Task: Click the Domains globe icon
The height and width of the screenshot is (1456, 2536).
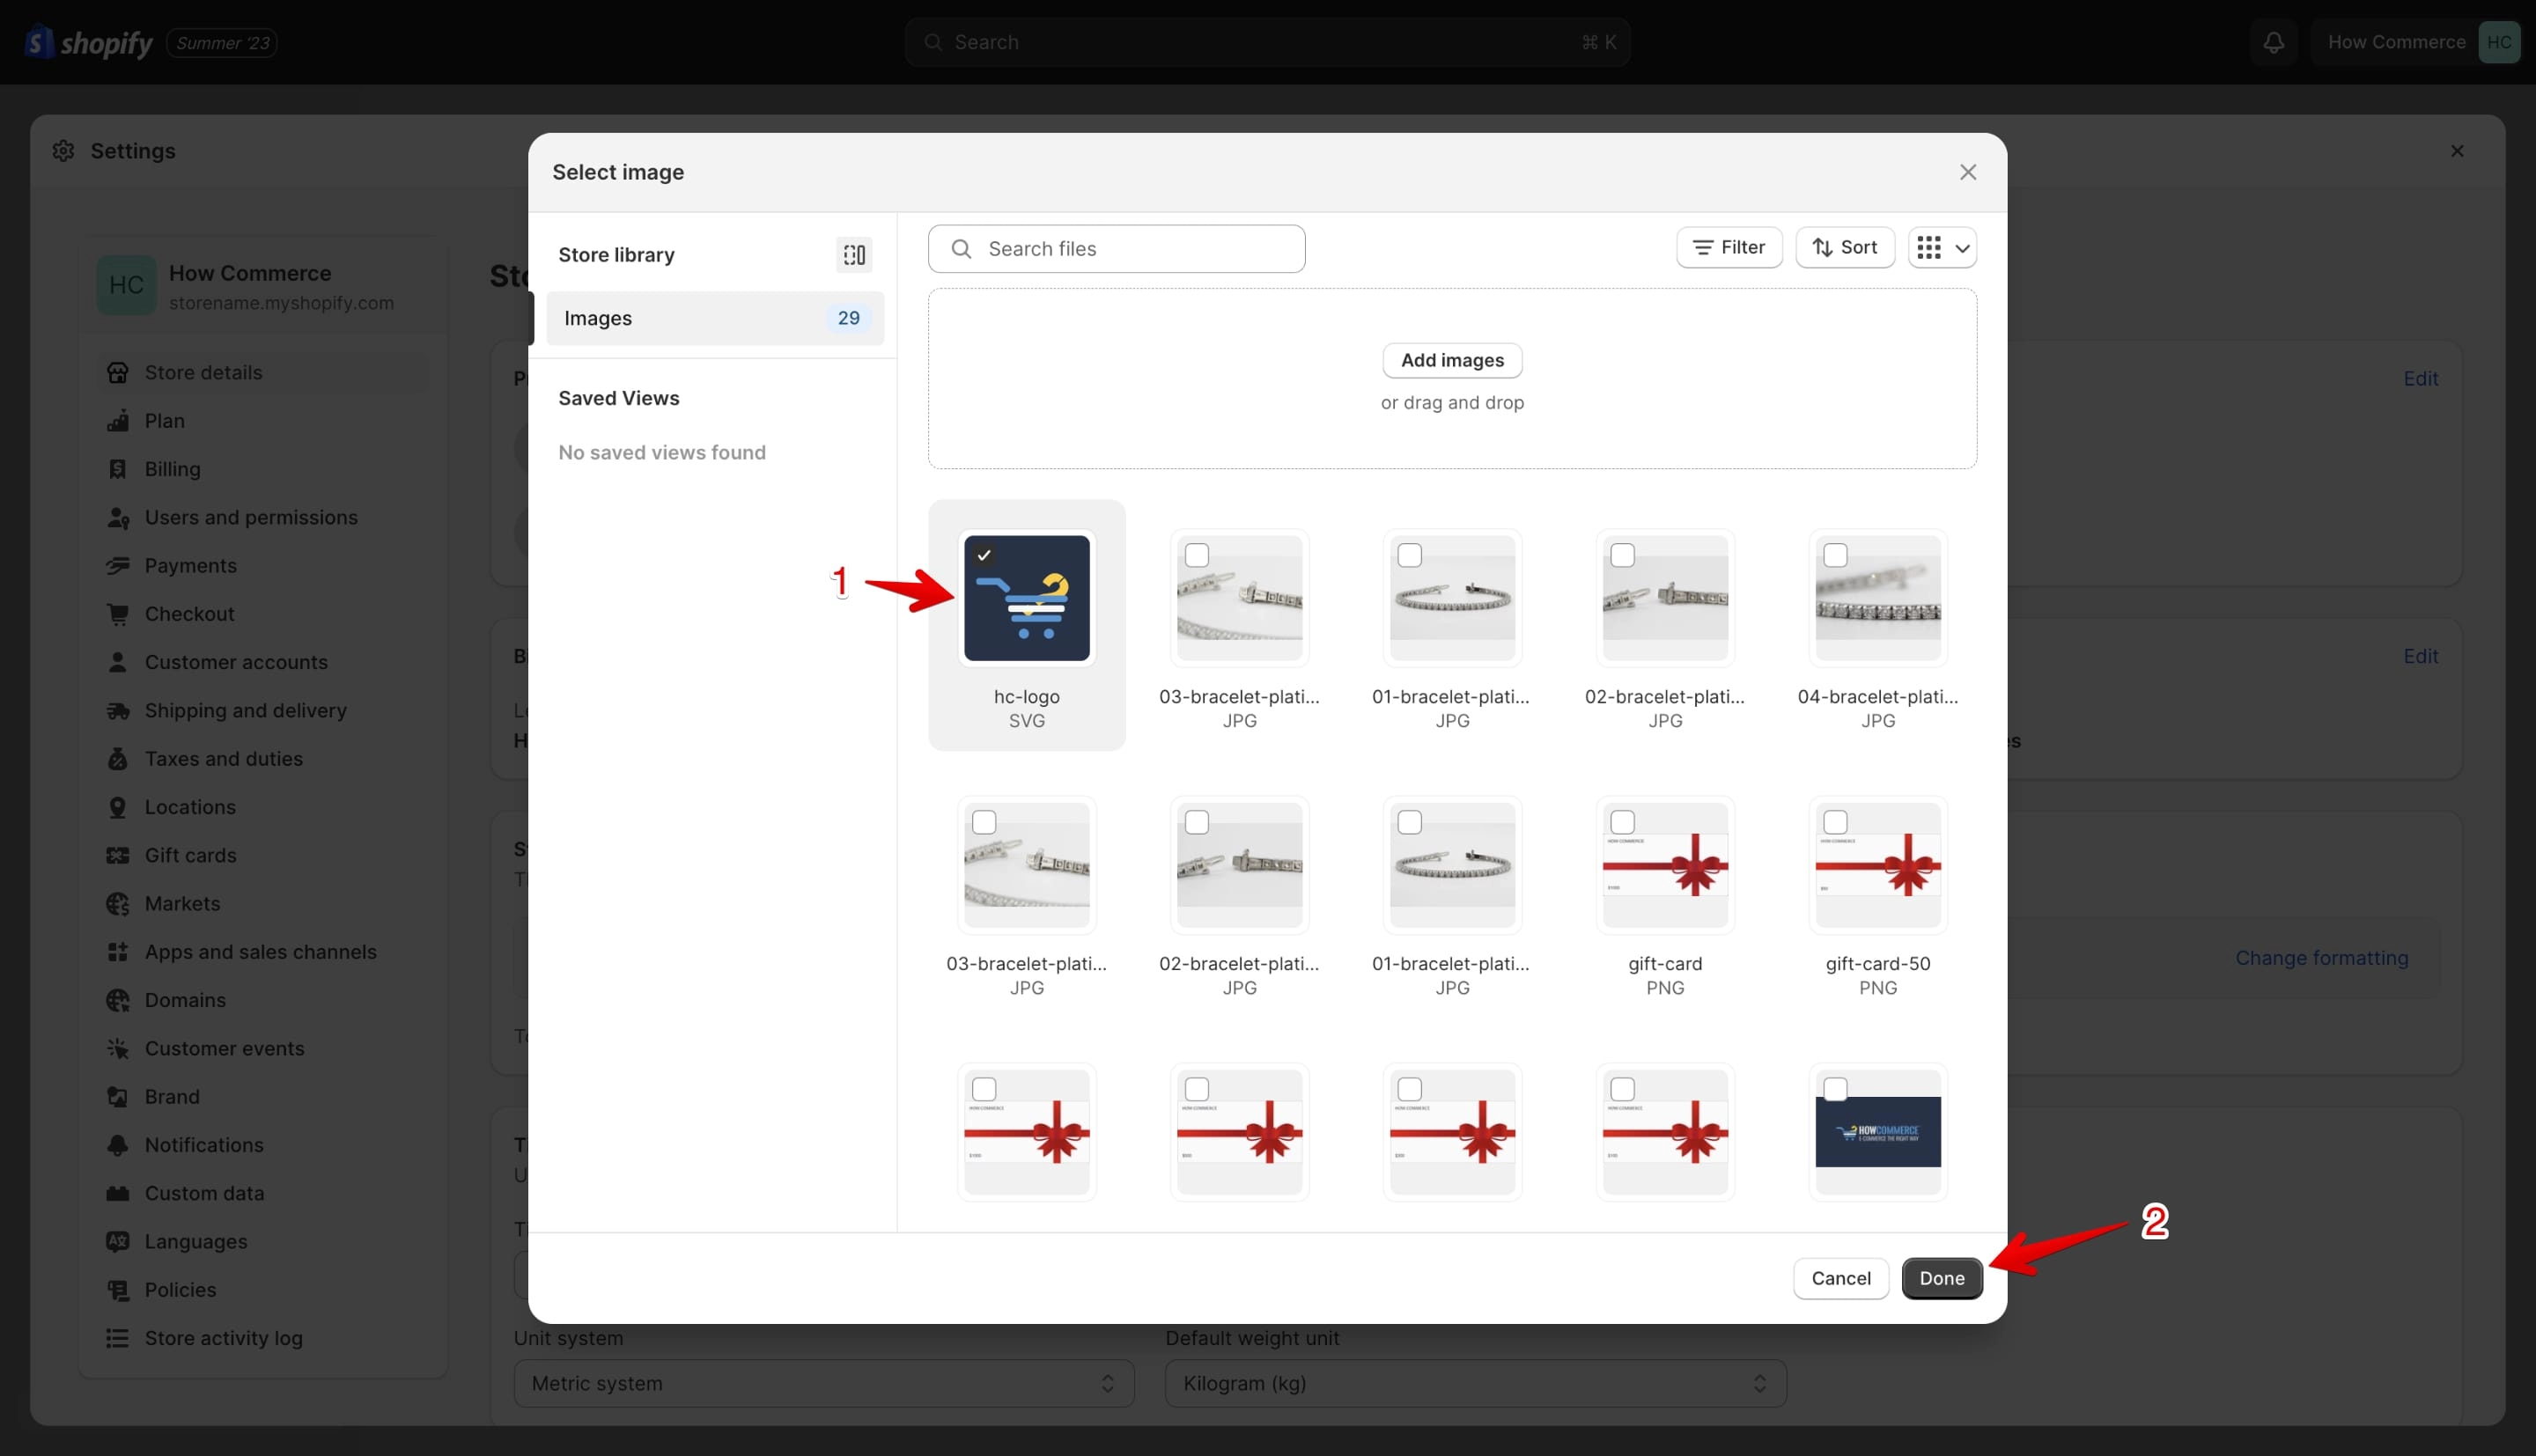Action: click(x=118, y=1000)
